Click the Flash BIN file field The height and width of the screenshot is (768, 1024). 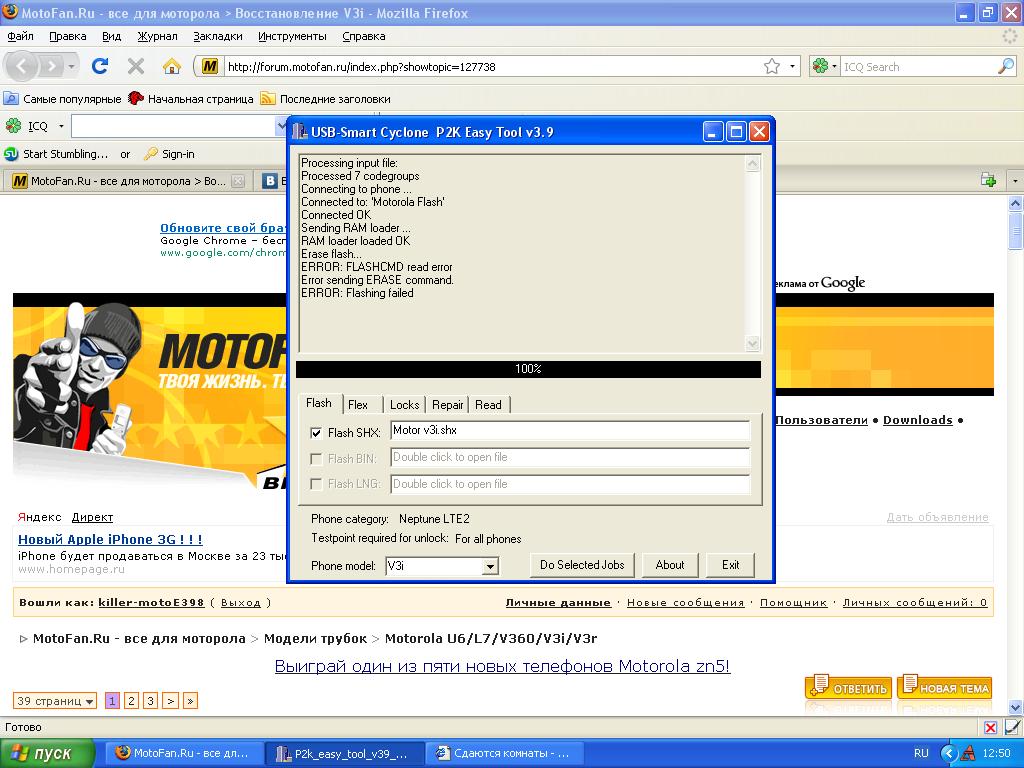click(570, 457)
